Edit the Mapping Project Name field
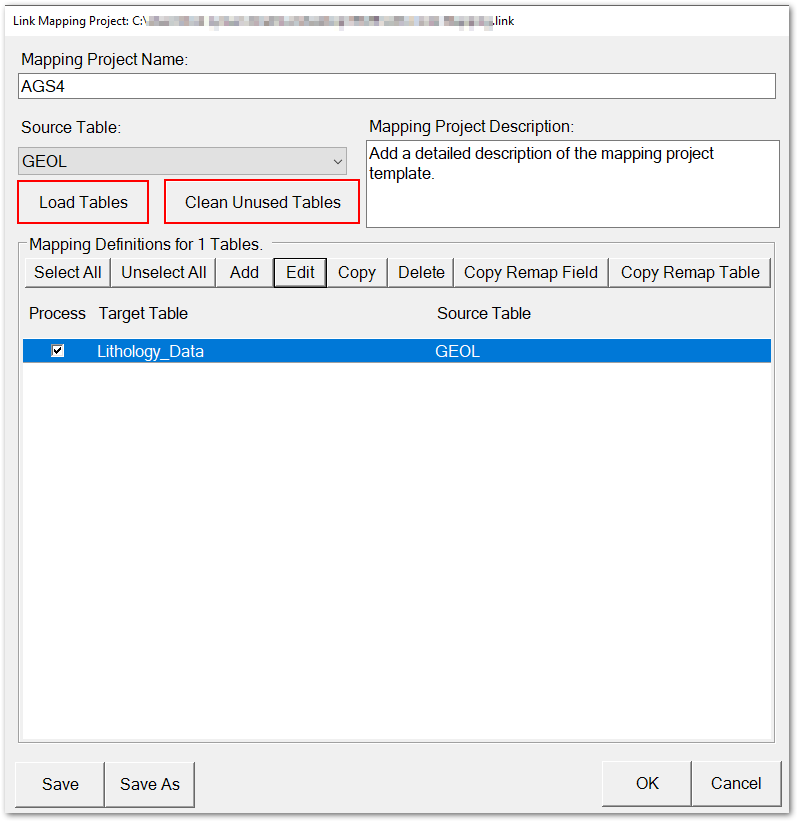Image resolution: width=798 pixels, height=822 pixels. [397, 86]
